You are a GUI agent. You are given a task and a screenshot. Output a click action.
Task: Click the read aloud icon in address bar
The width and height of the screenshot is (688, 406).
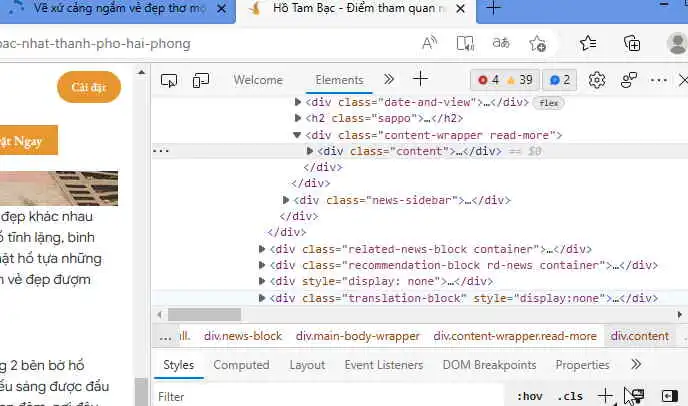coord(430,43)
